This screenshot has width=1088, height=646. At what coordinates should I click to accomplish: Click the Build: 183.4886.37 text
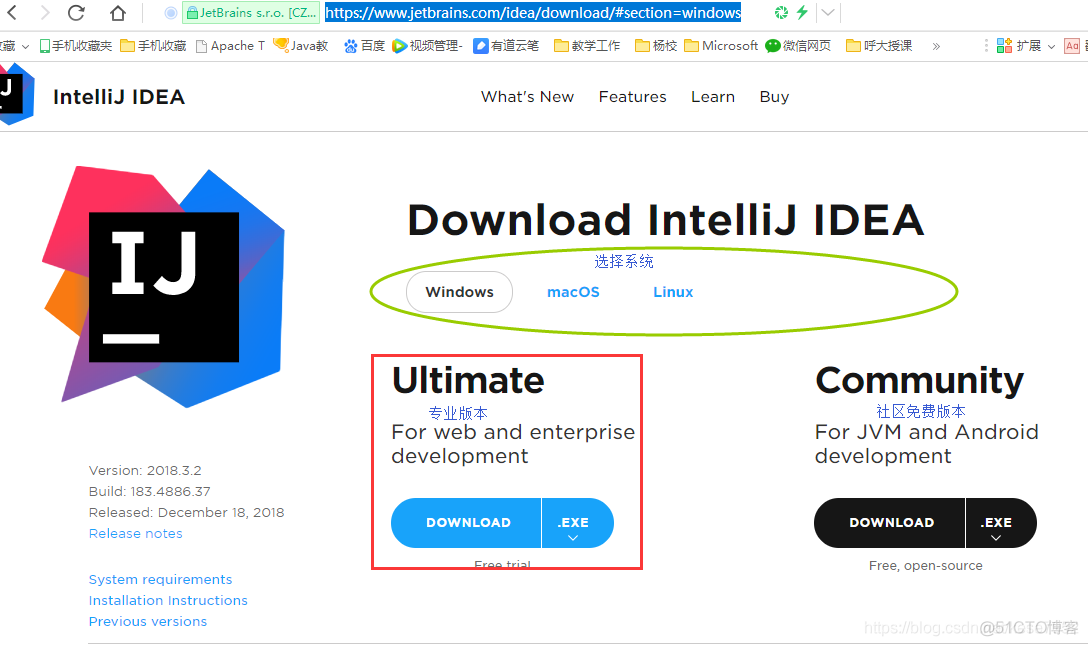[x=149, y=491]
